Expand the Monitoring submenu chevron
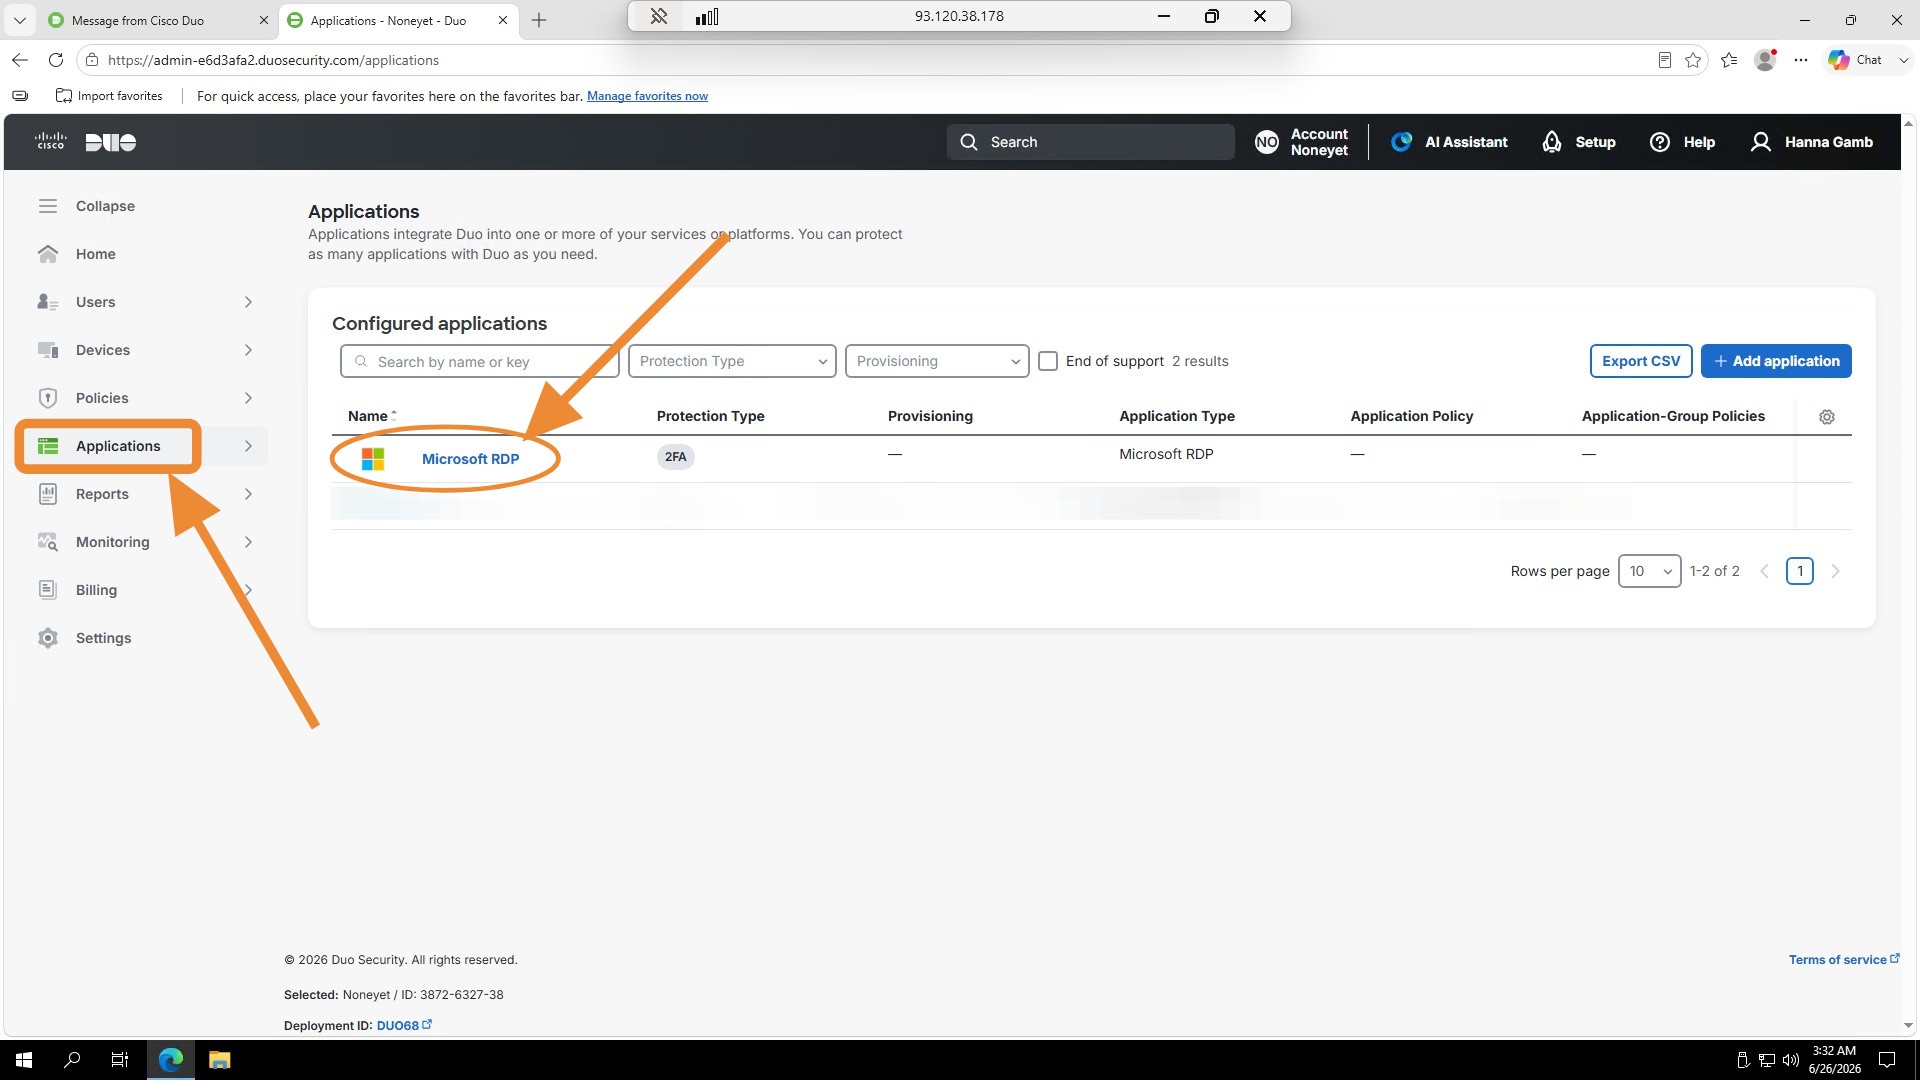The image size is (1920, 1080). point(248,542)
